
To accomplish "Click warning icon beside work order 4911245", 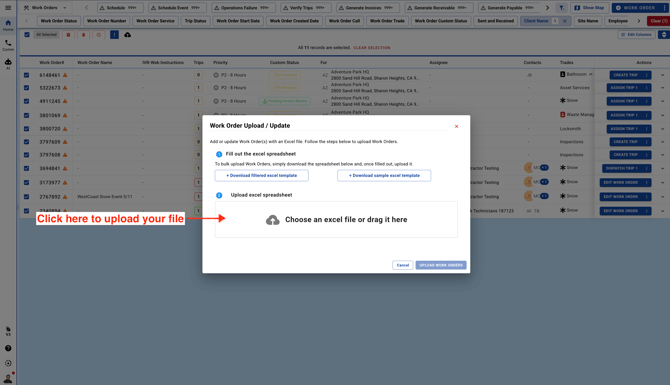I will pos(65,101).
